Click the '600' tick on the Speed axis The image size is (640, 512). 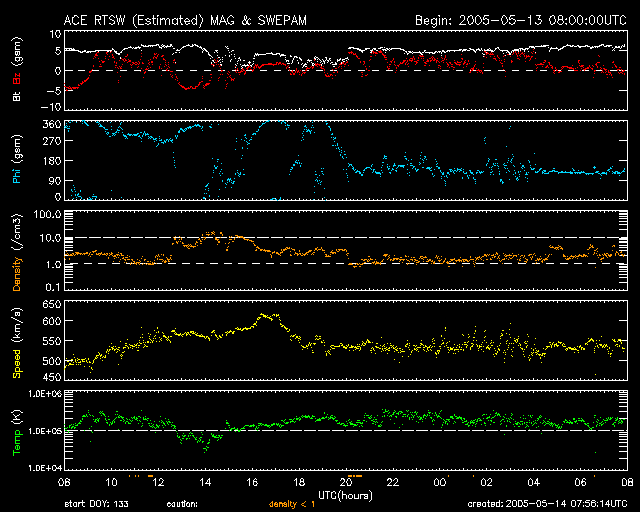[x=52, y=321]
